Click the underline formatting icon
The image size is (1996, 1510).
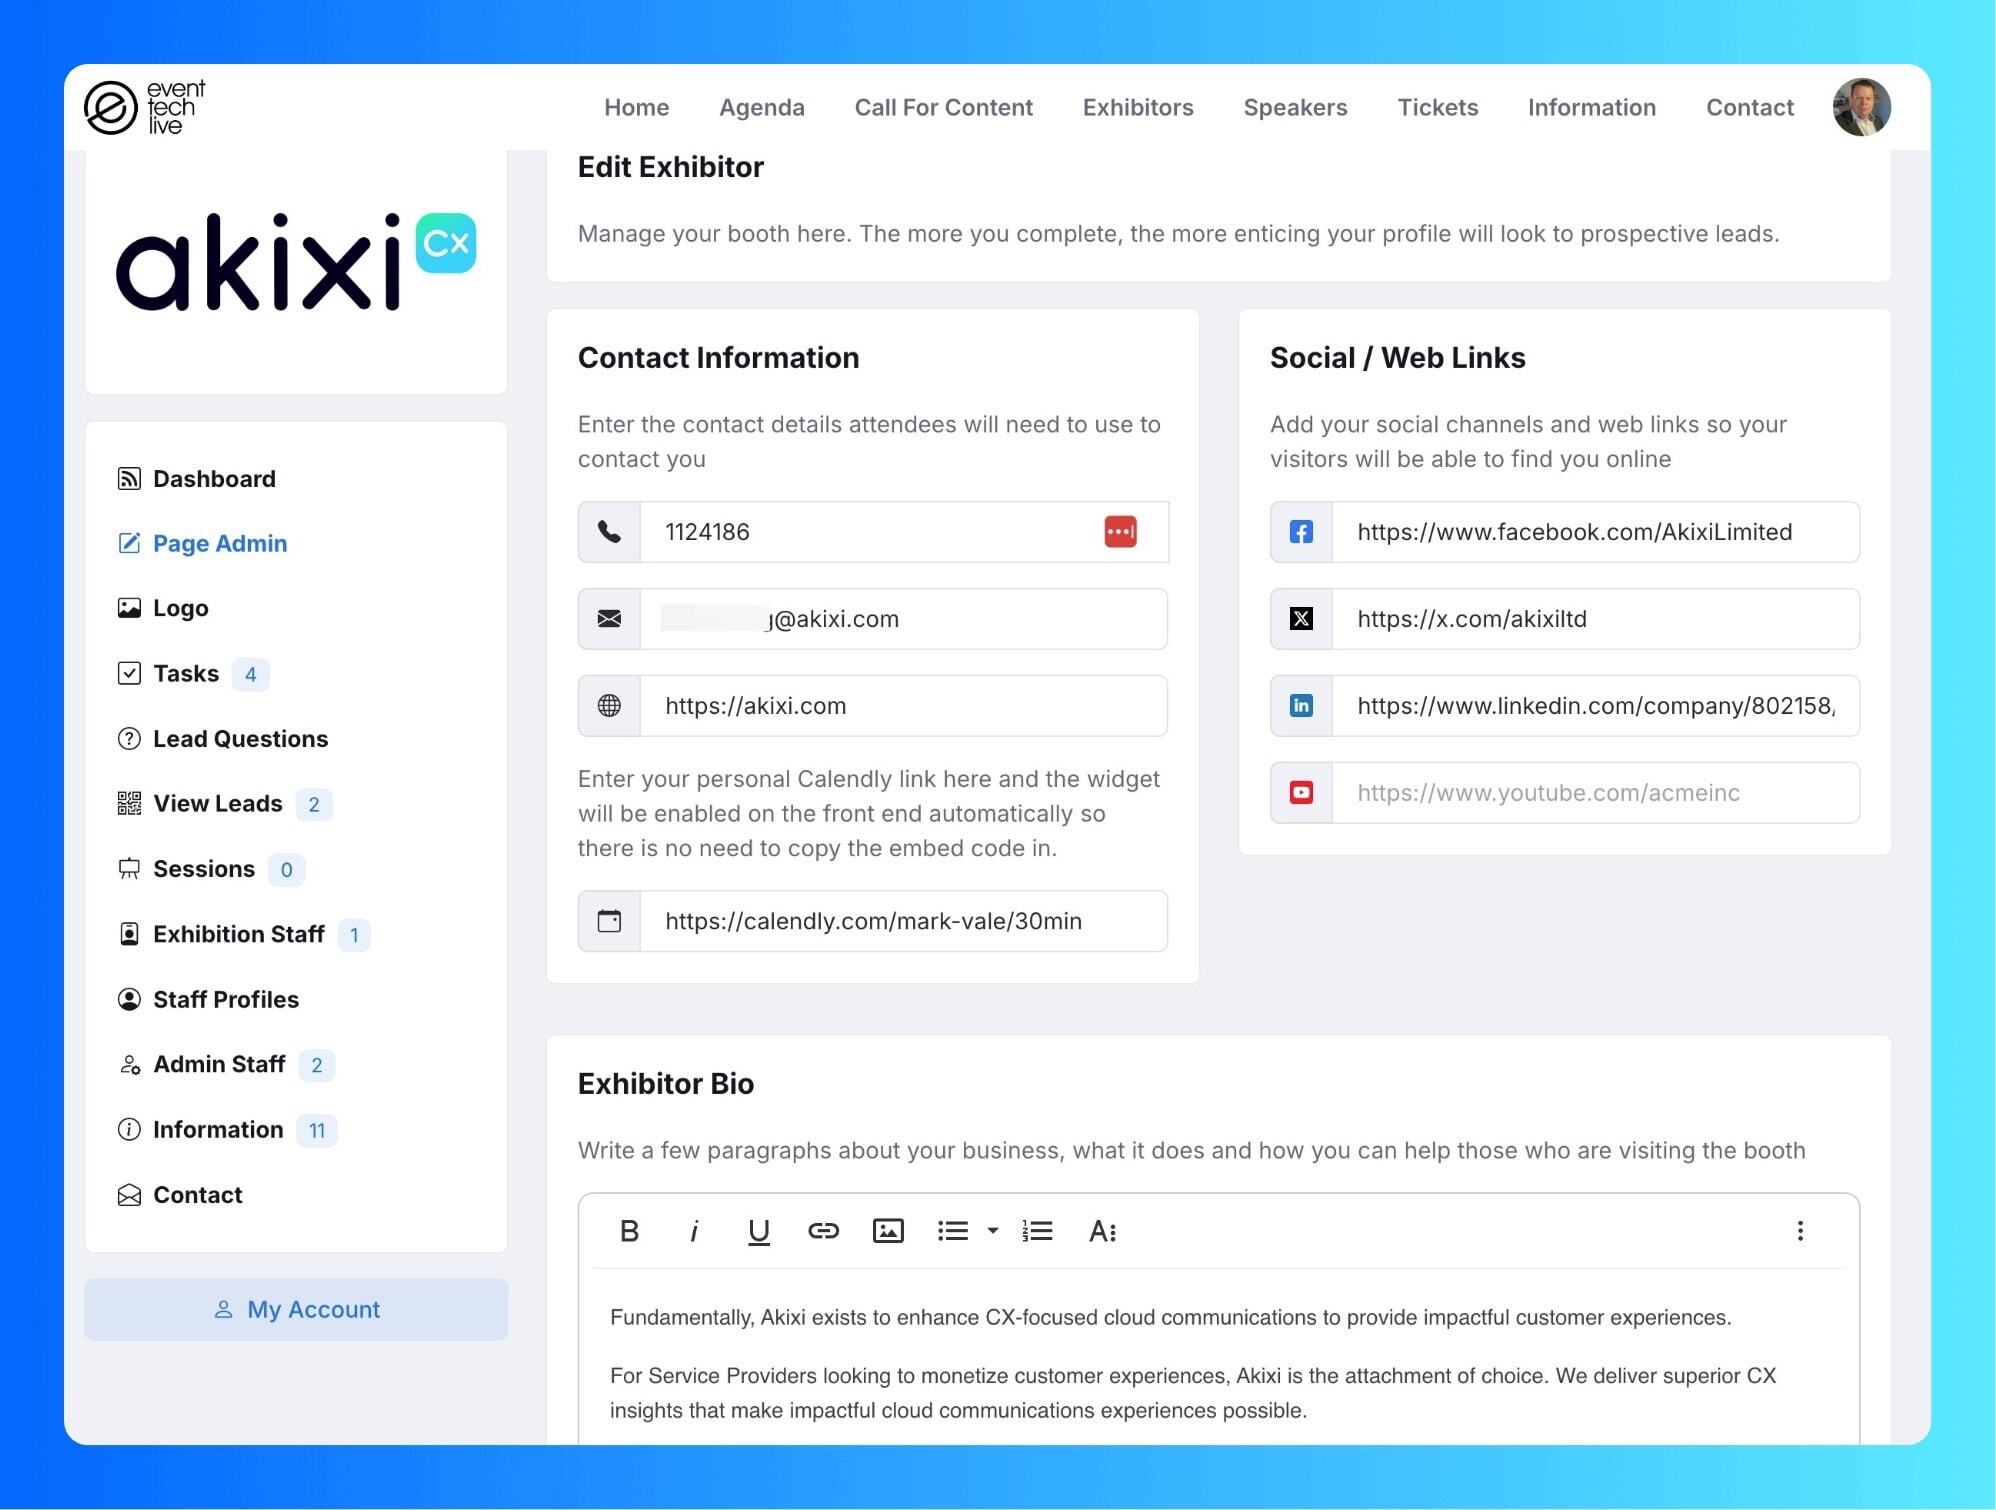pyautogui.click(x=756, y=1232)
